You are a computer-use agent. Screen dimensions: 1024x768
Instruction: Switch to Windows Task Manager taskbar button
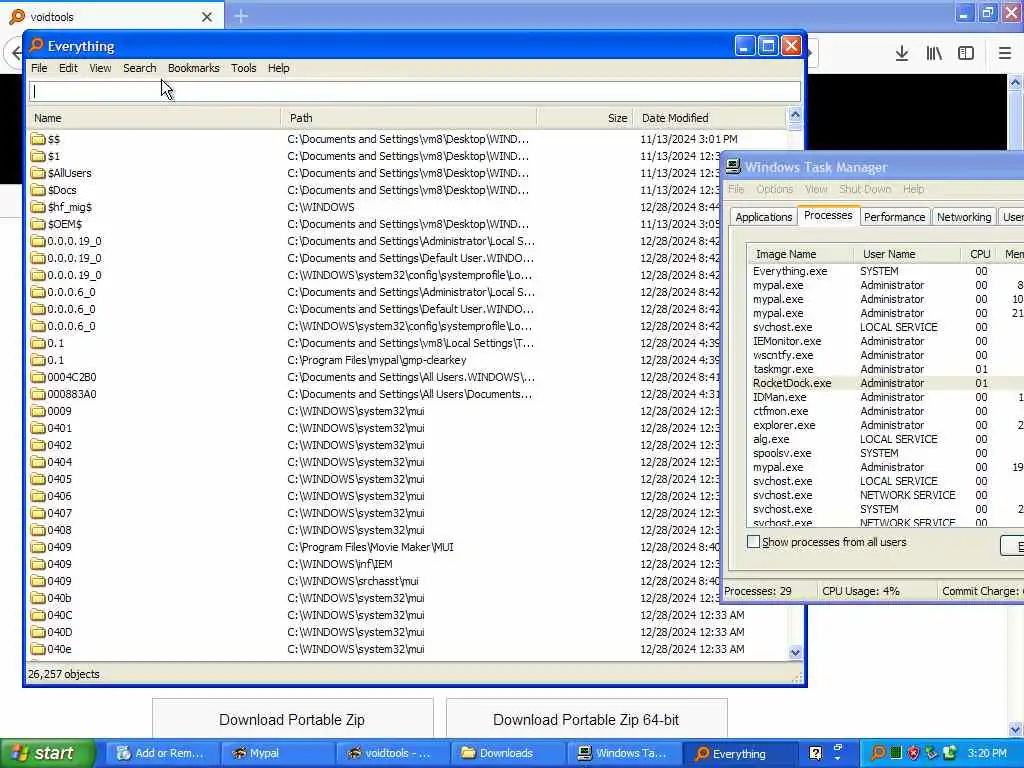click(623, 753)
